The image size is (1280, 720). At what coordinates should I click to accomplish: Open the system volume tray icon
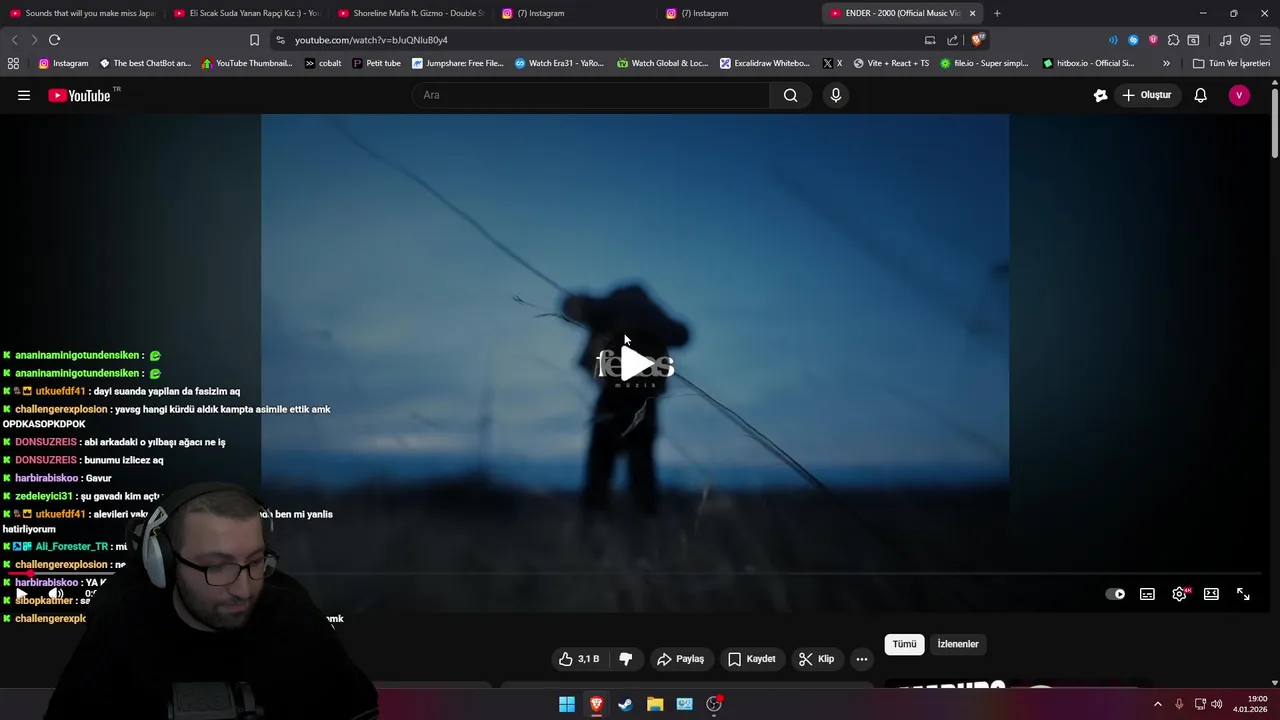point(1217,704)
